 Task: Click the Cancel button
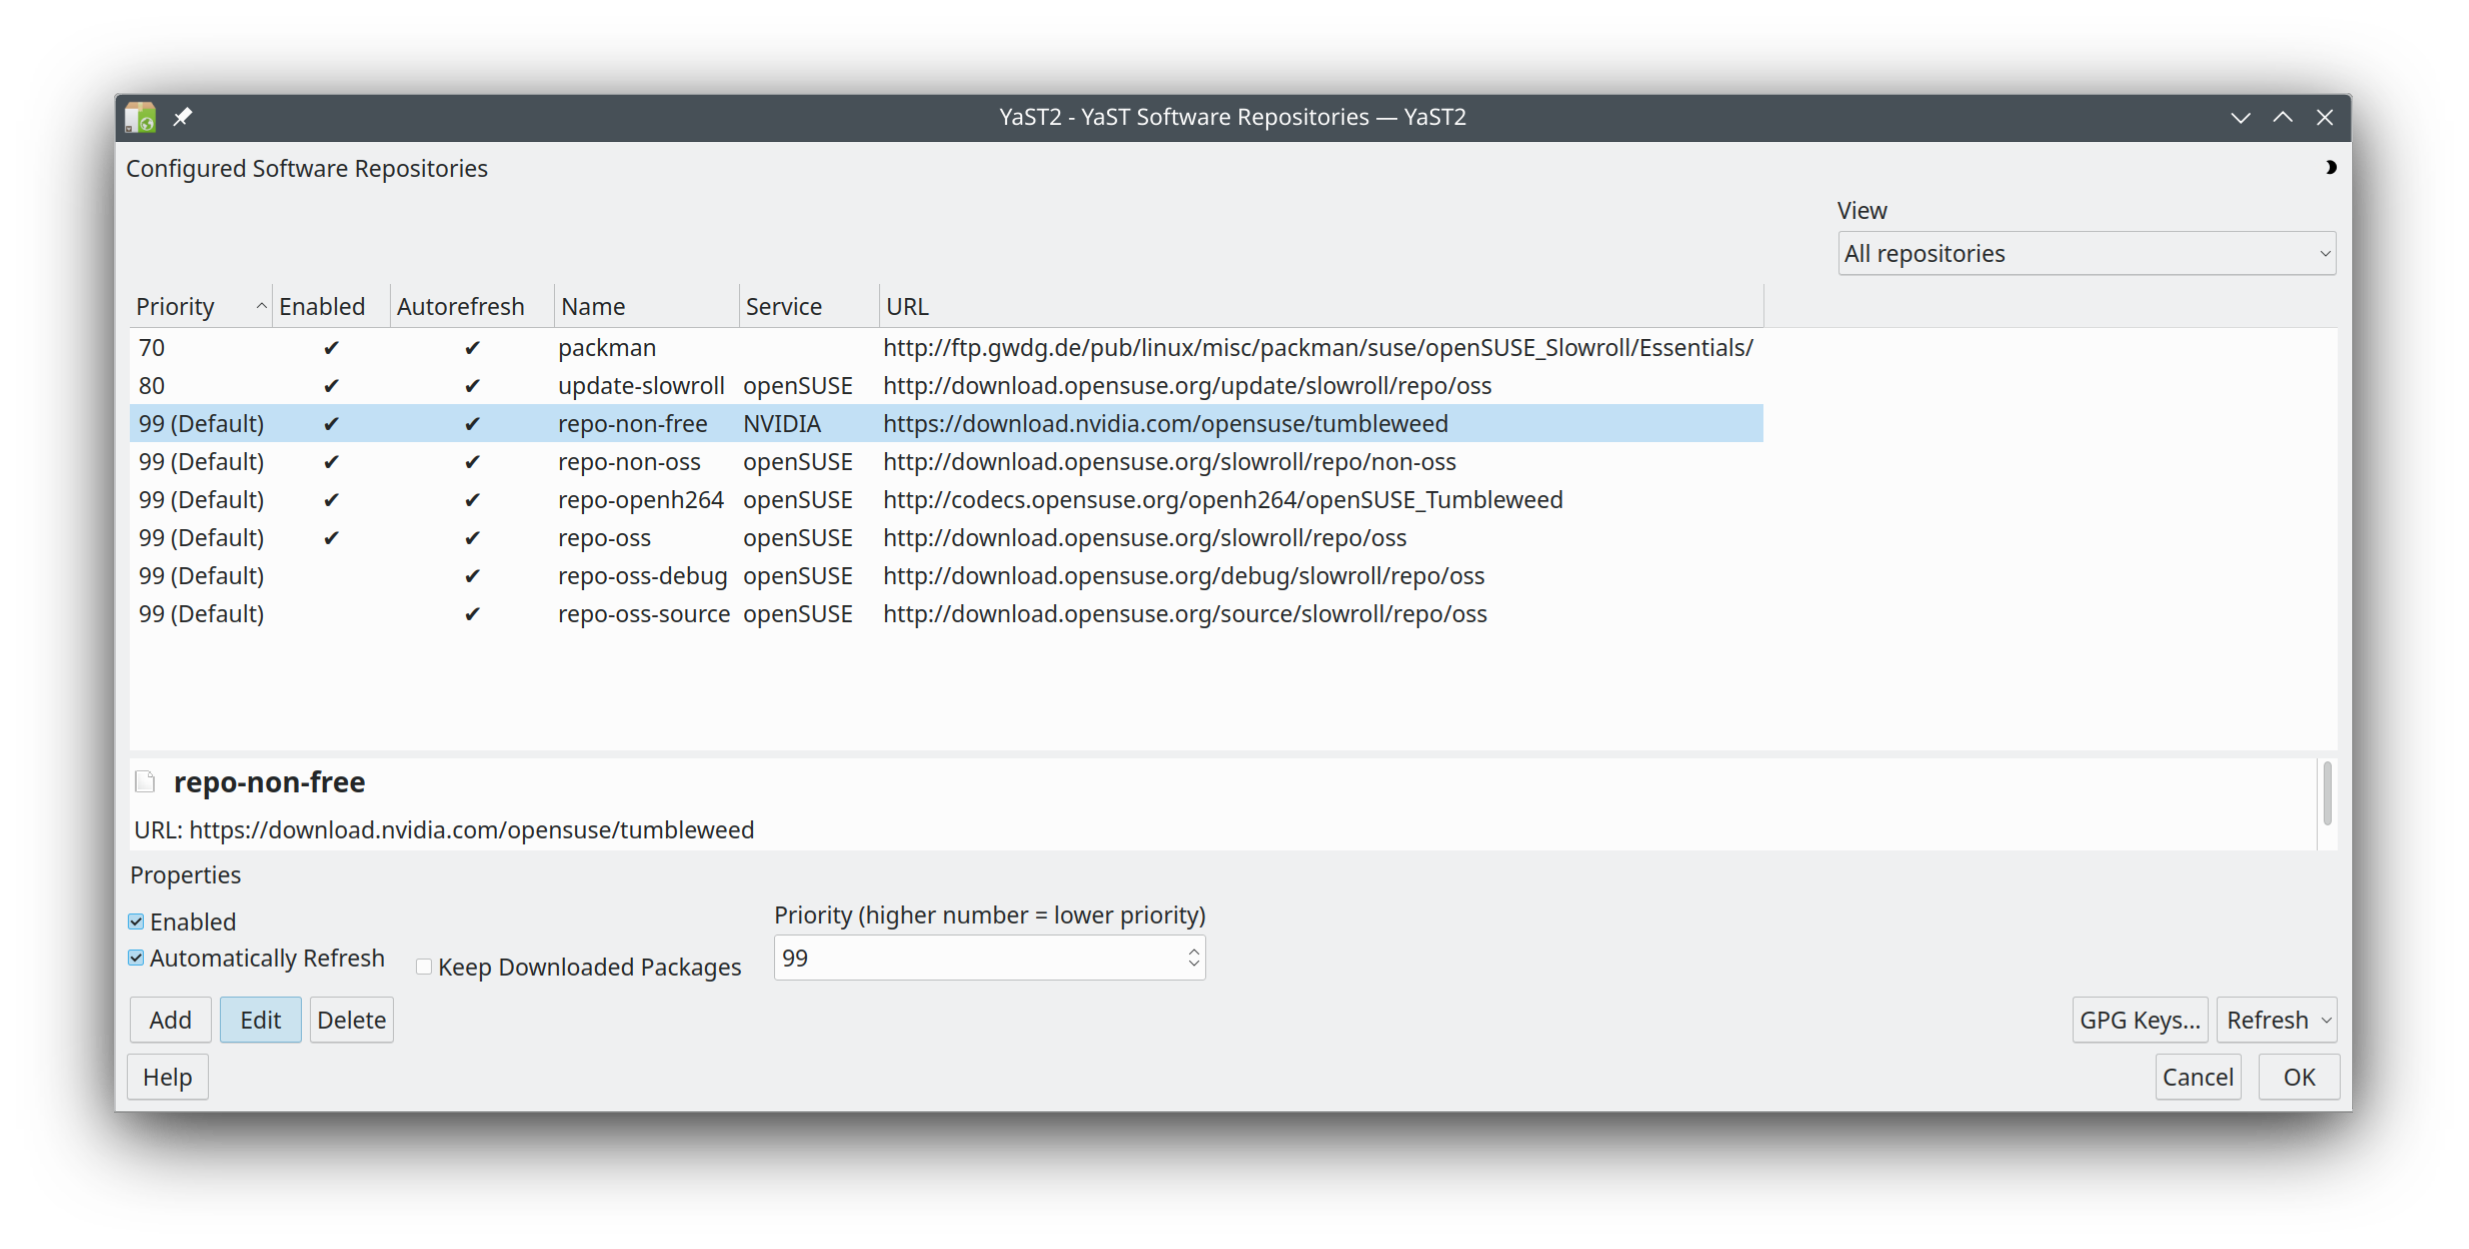[2197, 1077]
